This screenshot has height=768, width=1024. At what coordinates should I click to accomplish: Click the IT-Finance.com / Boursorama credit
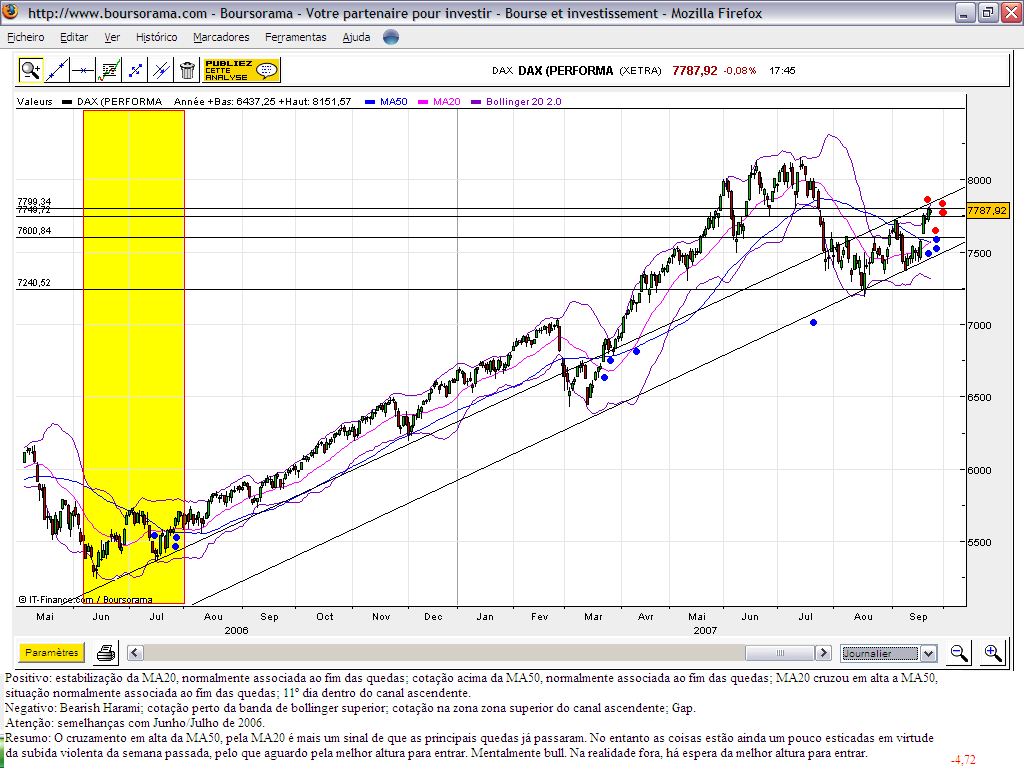(x=85, y=600)
